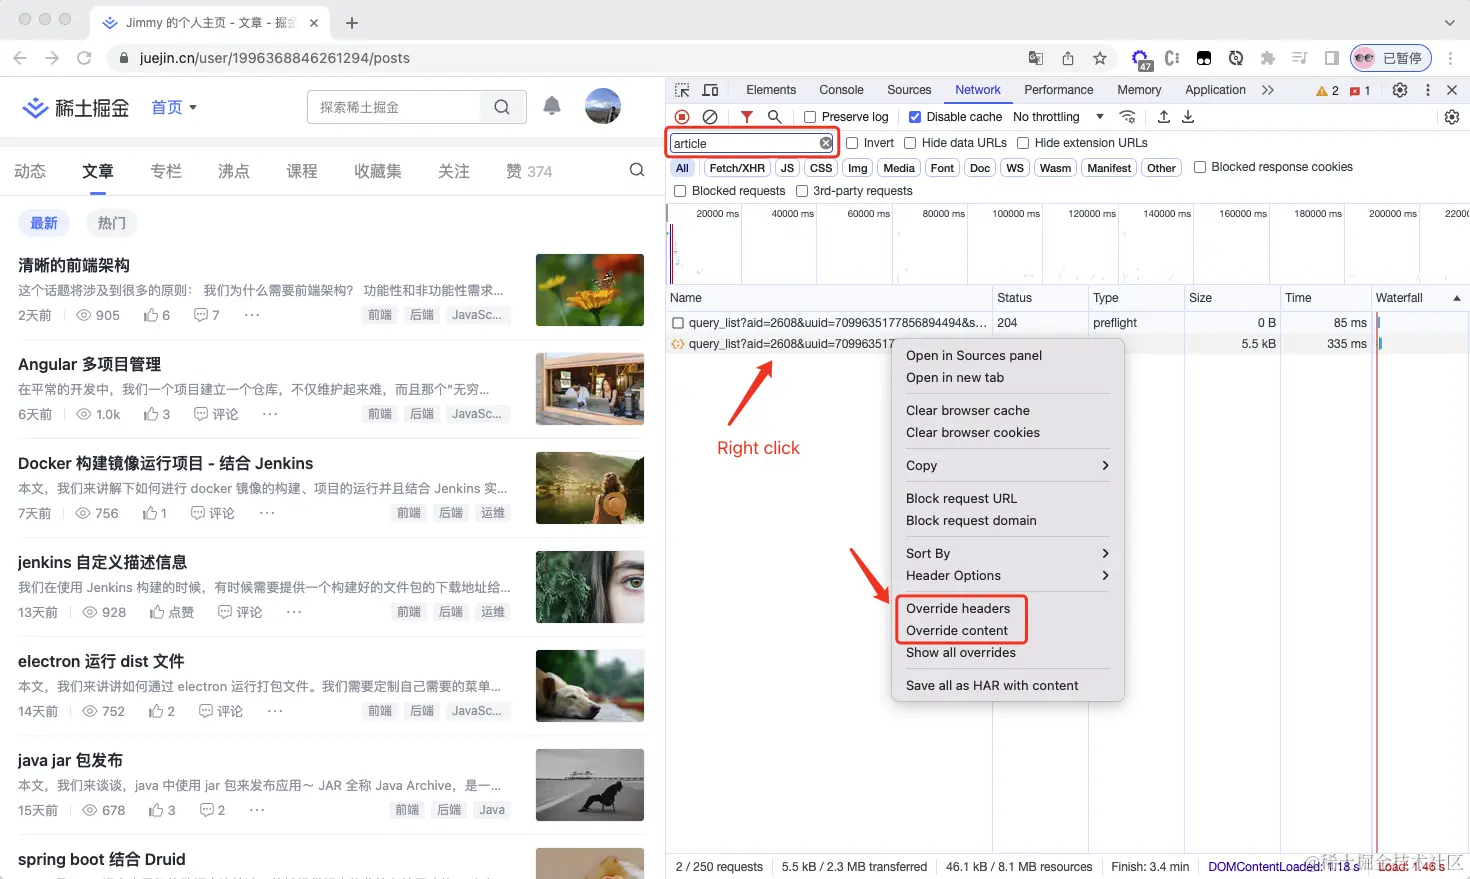Screen dimensions: 1470x879
Task: Filter requests by JS type
Action: pyautogui.click(x=787, y=168)
